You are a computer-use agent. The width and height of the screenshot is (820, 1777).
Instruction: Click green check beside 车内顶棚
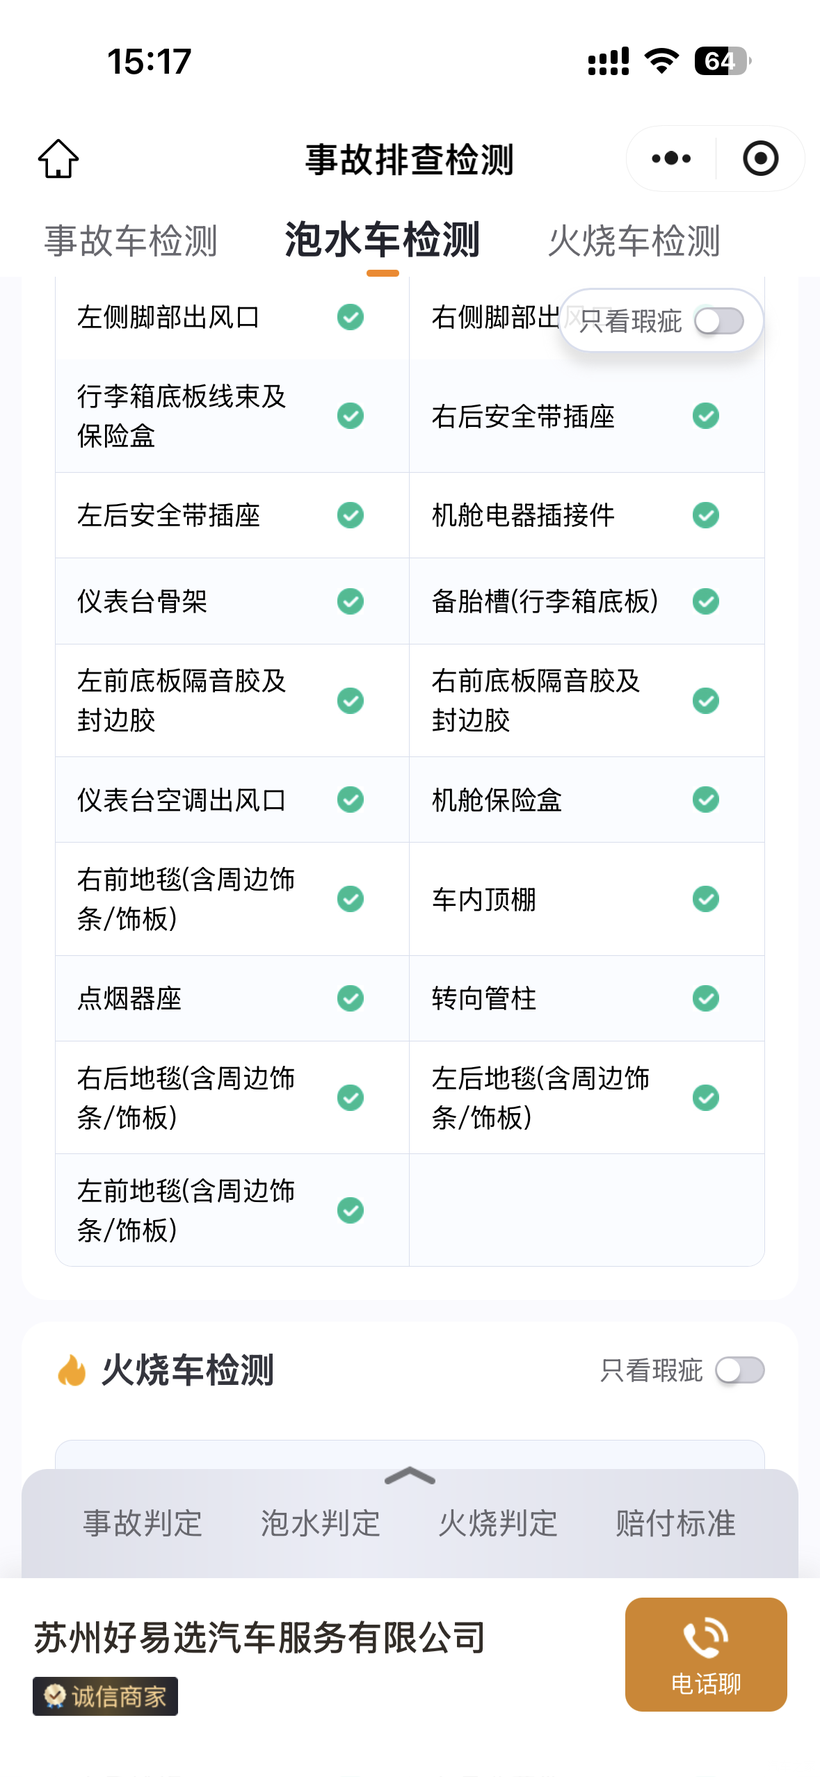click(x=706, y=899)
